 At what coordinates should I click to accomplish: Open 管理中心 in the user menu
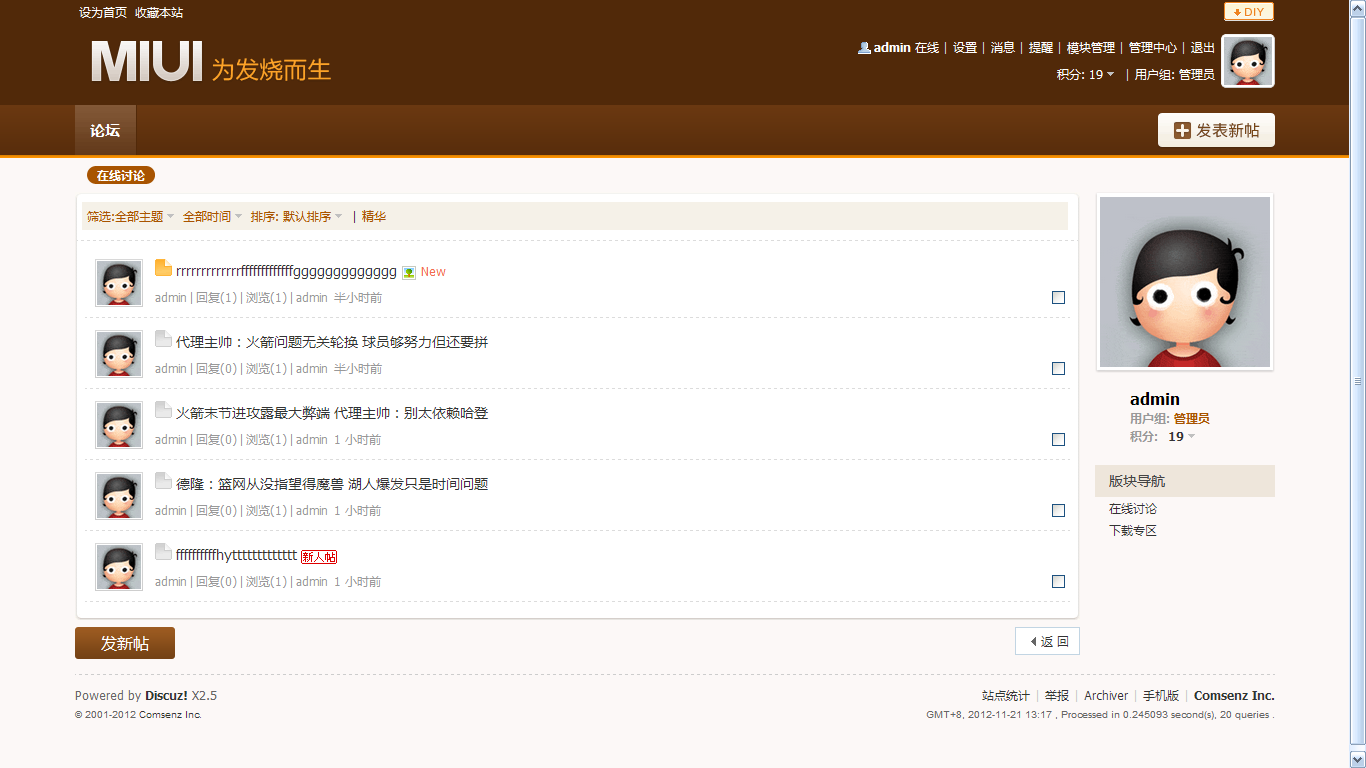point(1153,48)
